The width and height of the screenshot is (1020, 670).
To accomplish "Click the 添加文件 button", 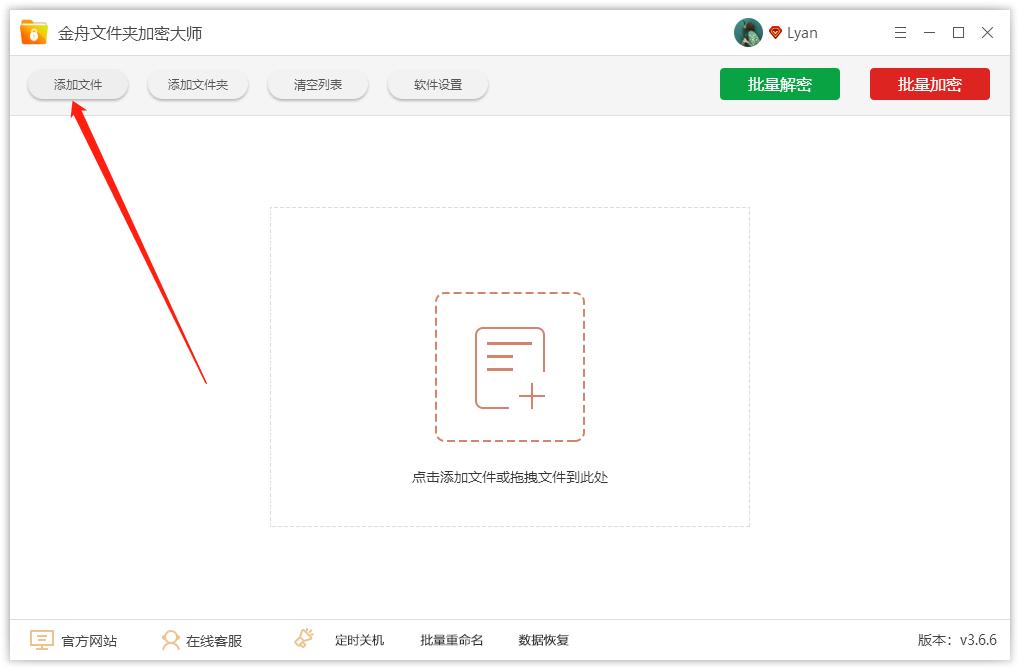I will point(77,84).
